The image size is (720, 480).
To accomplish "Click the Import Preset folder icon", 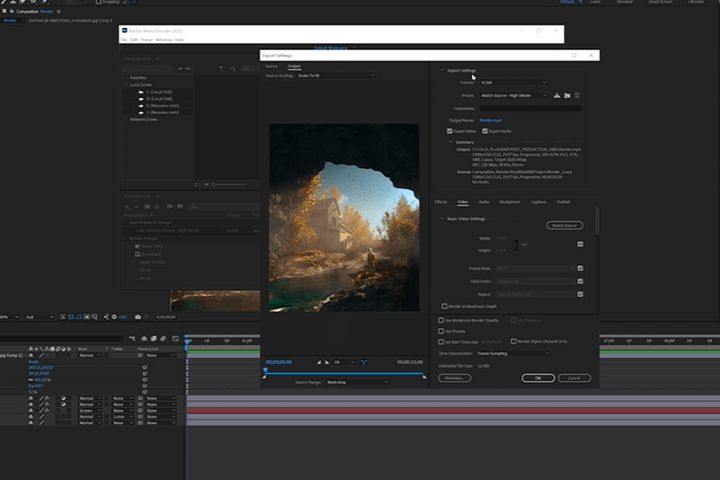I will 567,96.
